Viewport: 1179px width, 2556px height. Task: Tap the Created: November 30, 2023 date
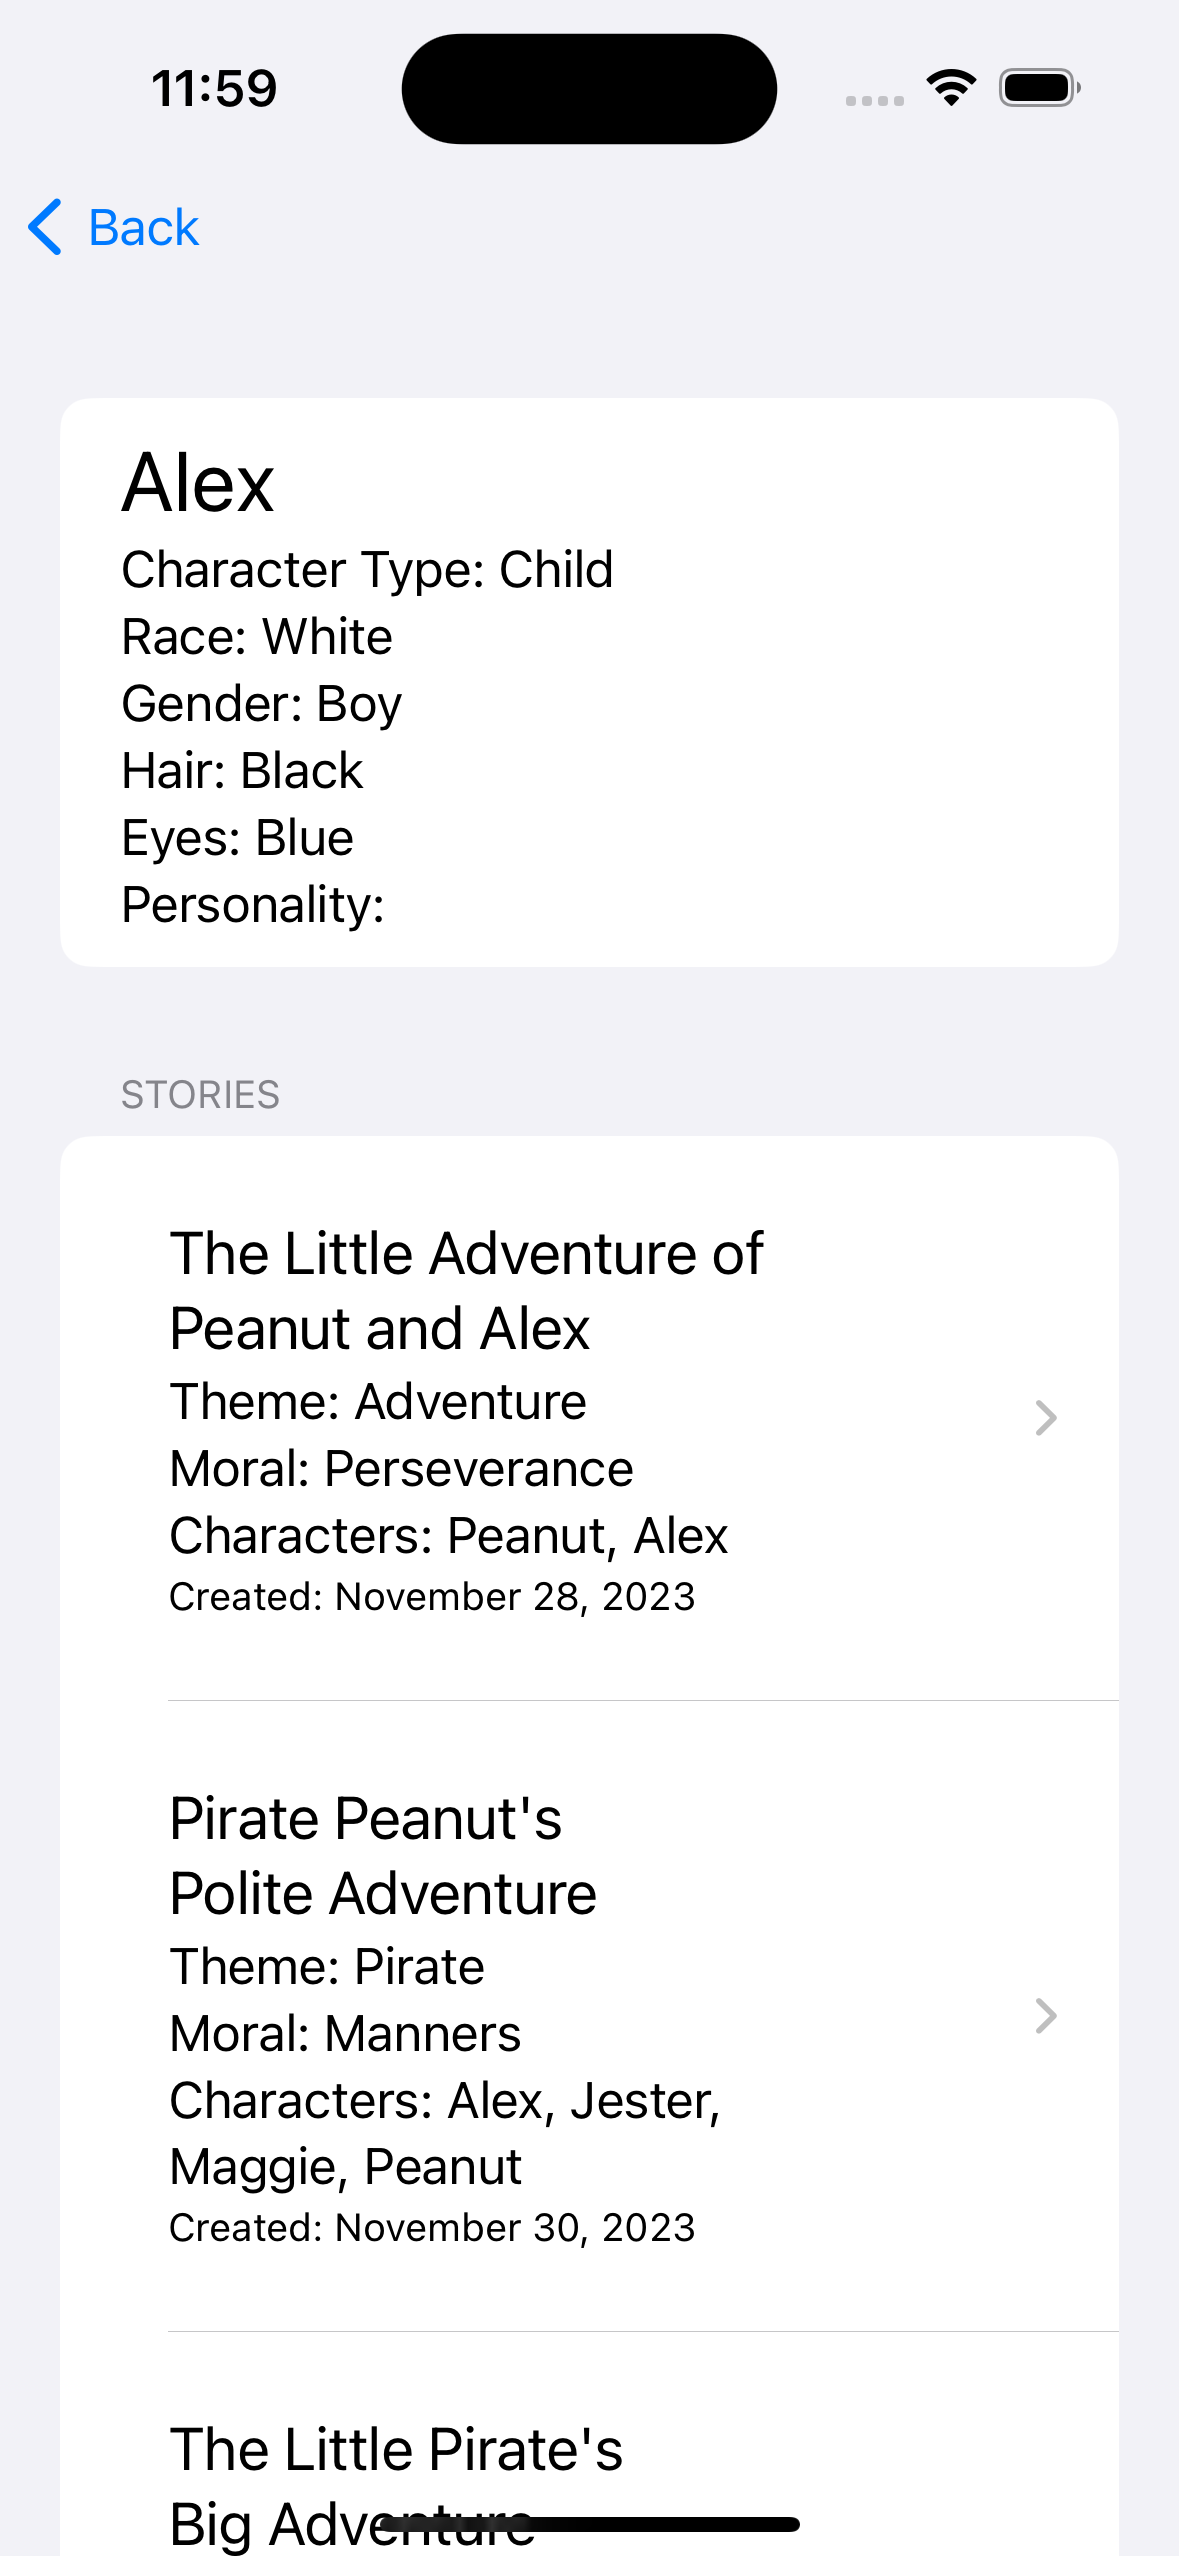pos(432,2228)
